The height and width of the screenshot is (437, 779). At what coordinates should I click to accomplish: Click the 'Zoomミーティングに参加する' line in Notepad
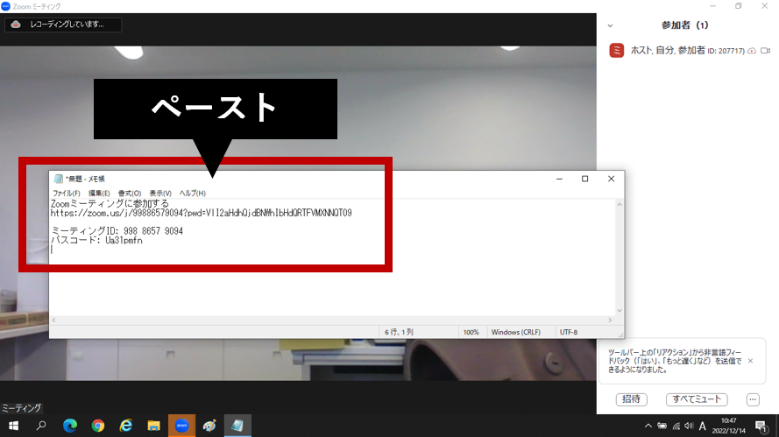(109, 204)
